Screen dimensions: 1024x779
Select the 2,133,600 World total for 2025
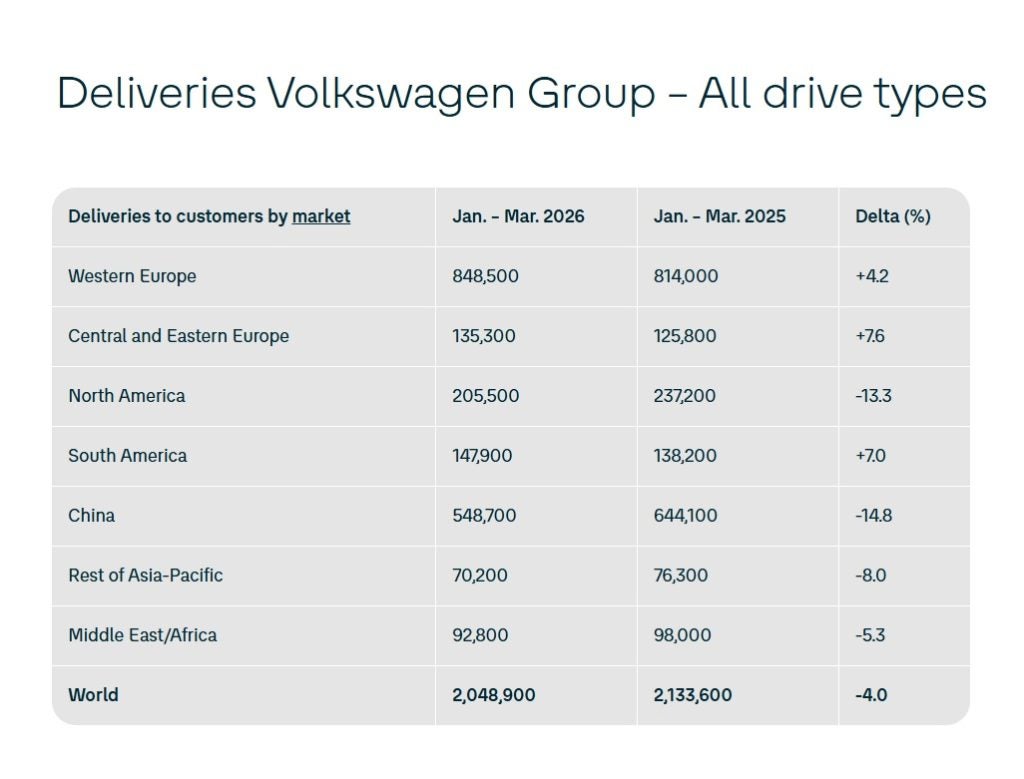(692, 695)
